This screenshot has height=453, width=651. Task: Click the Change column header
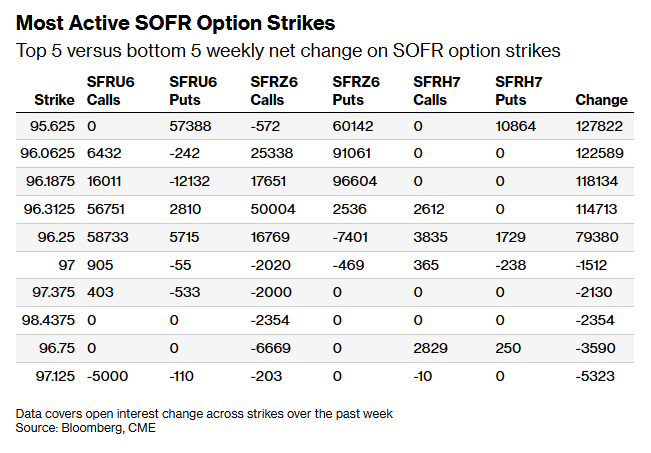tap(601, 100)
